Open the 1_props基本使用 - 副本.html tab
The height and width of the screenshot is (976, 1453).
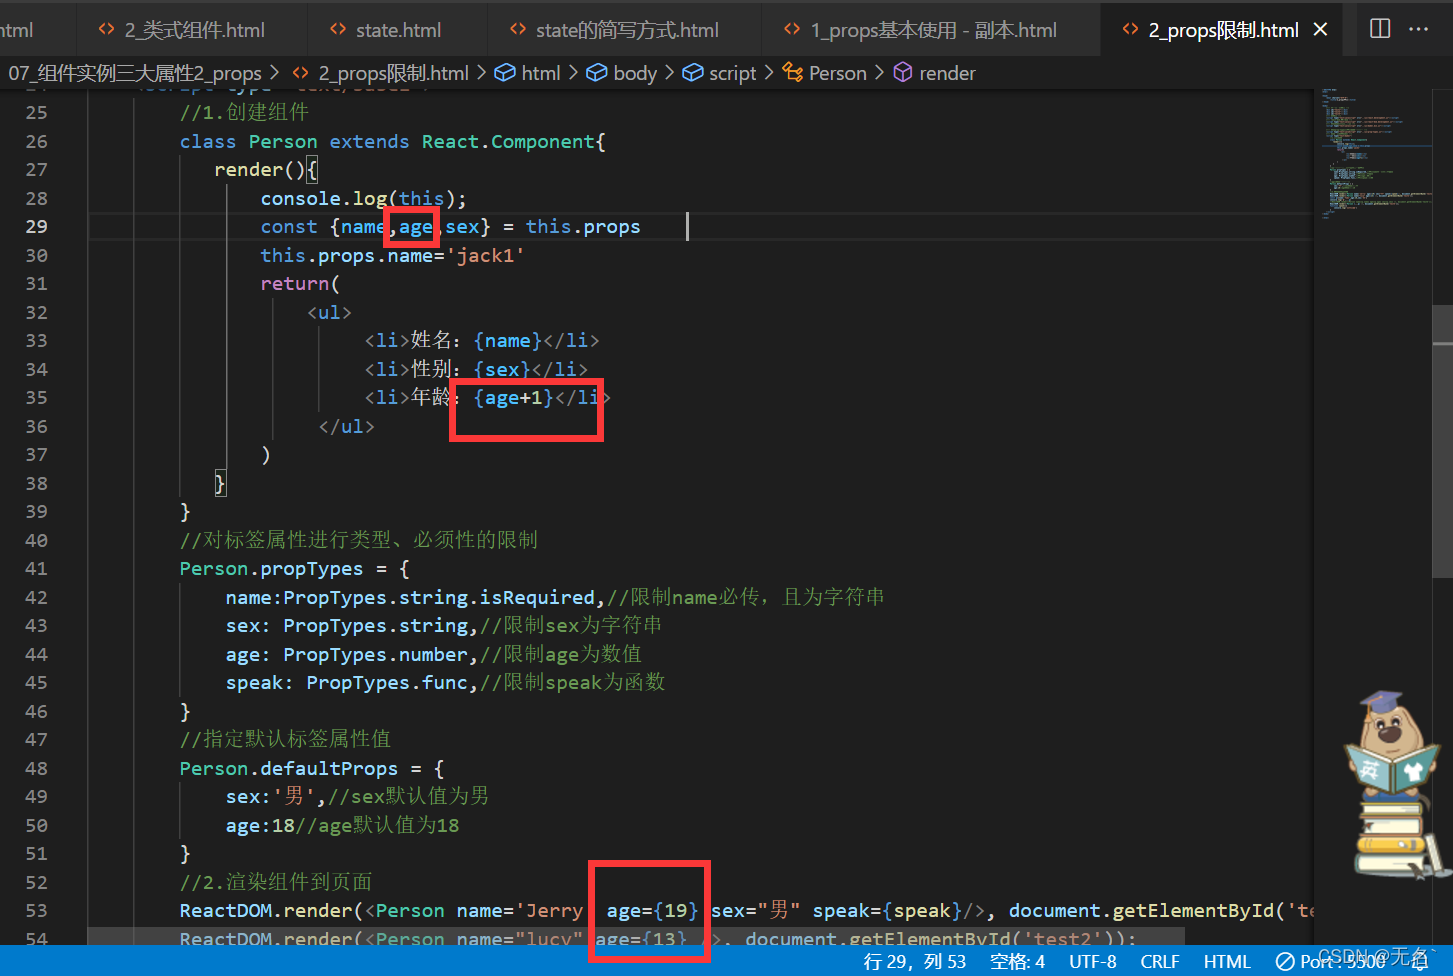(931, 30)
